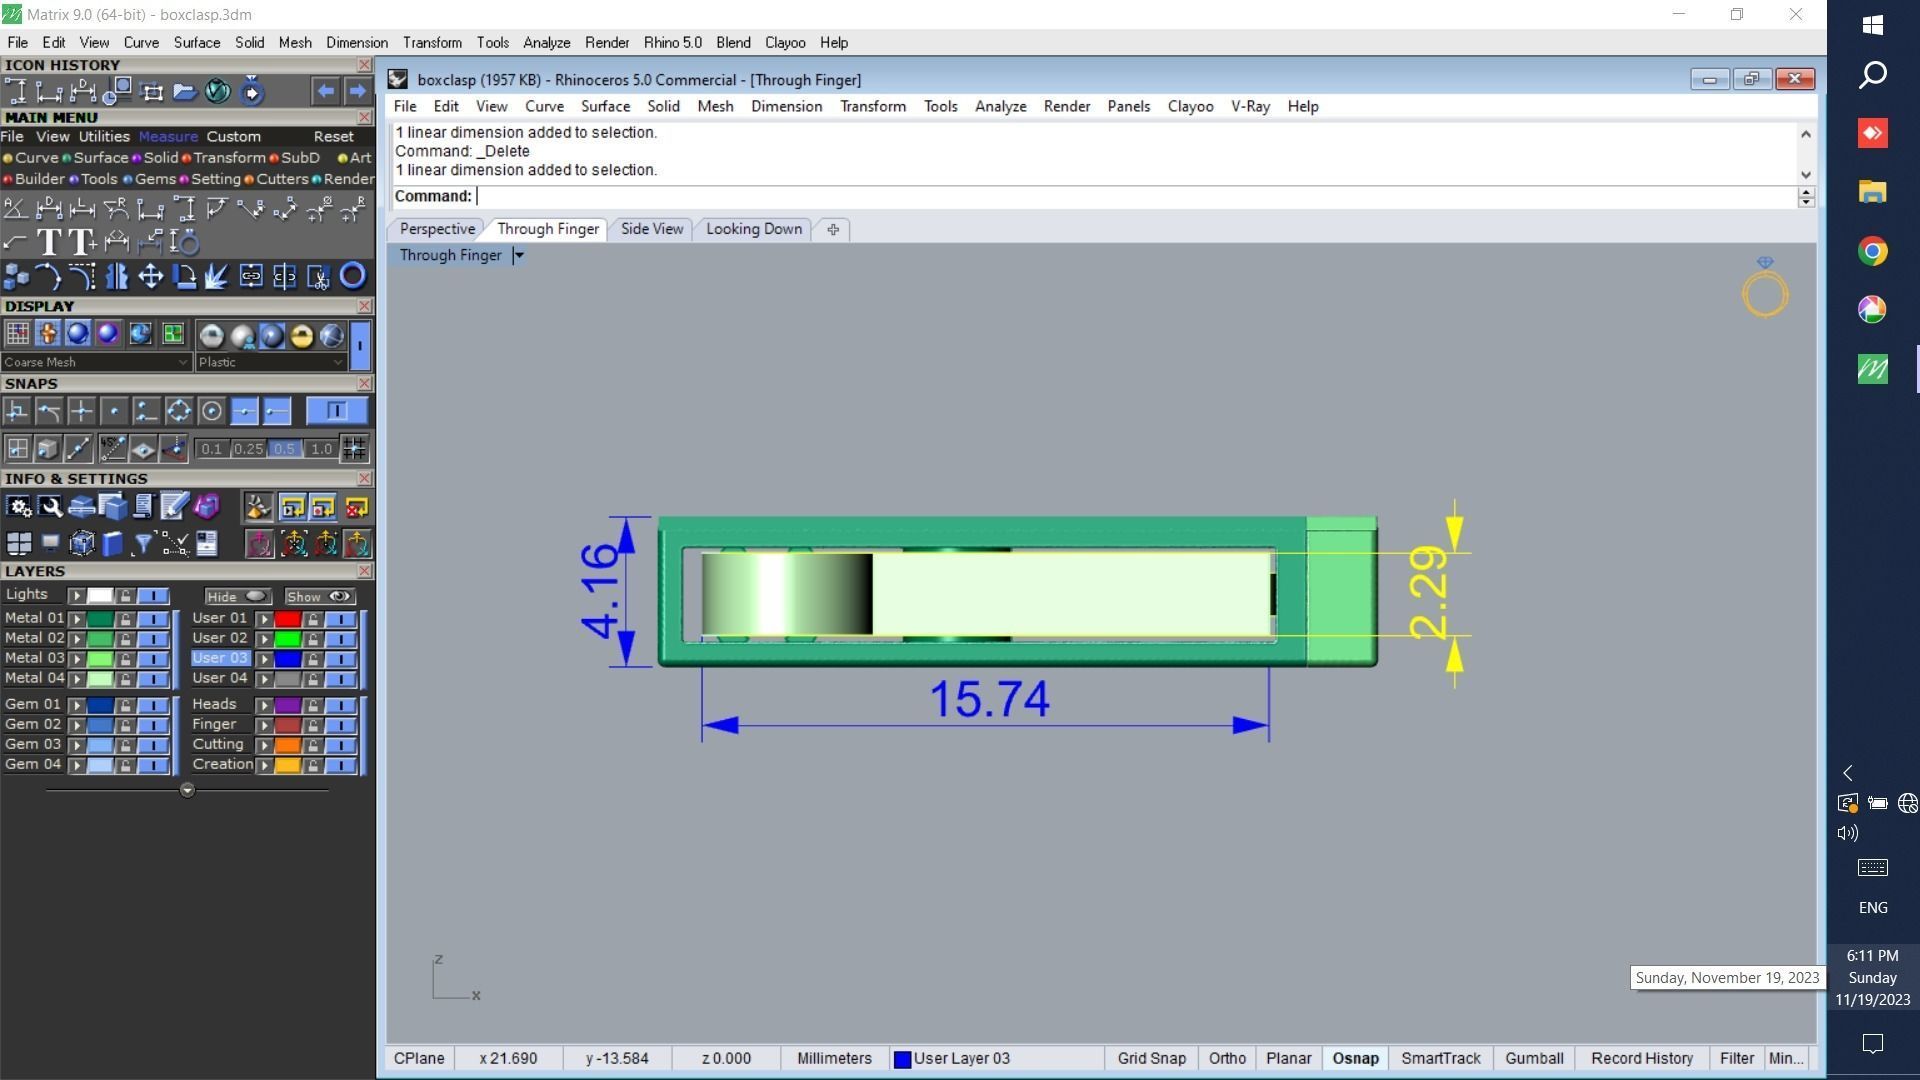This screenshot has width=1920, height=1080.
Task: Click the move arrows transform icon
Action: 150,276
